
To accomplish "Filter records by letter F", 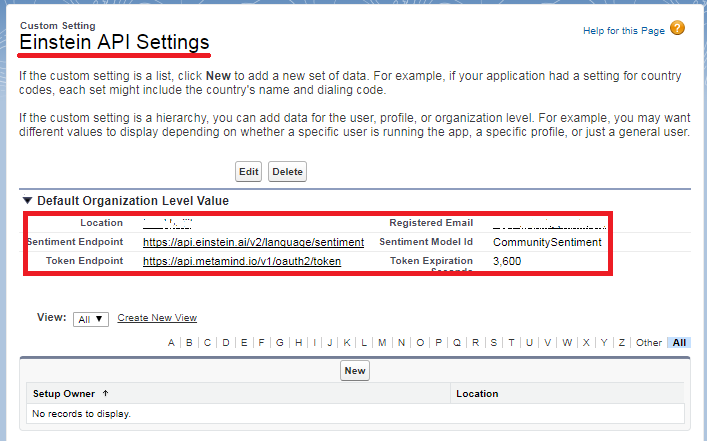I will tap(262, 343).
